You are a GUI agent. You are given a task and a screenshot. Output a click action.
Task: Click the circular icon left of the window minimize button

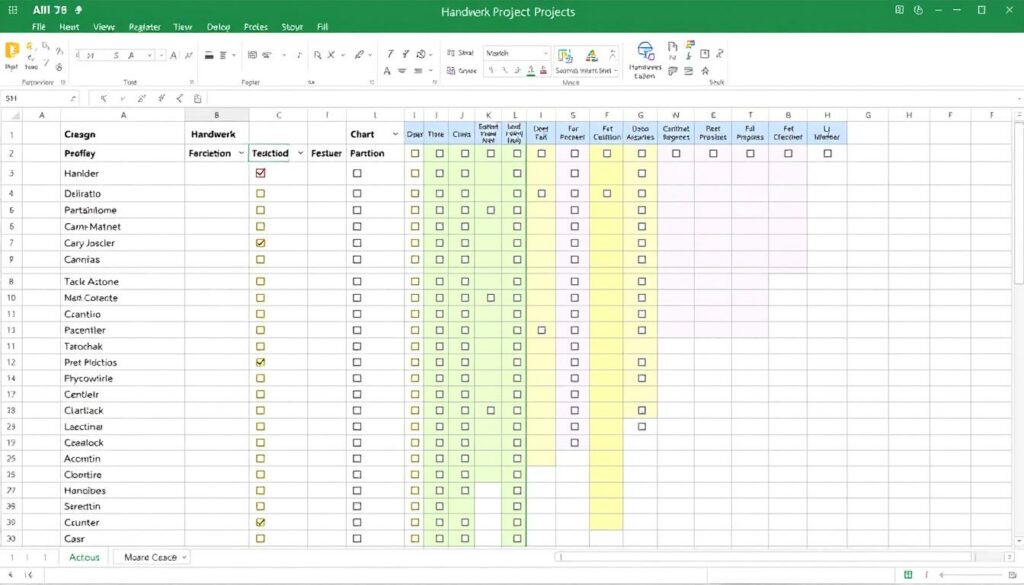[x=918, y=10]
